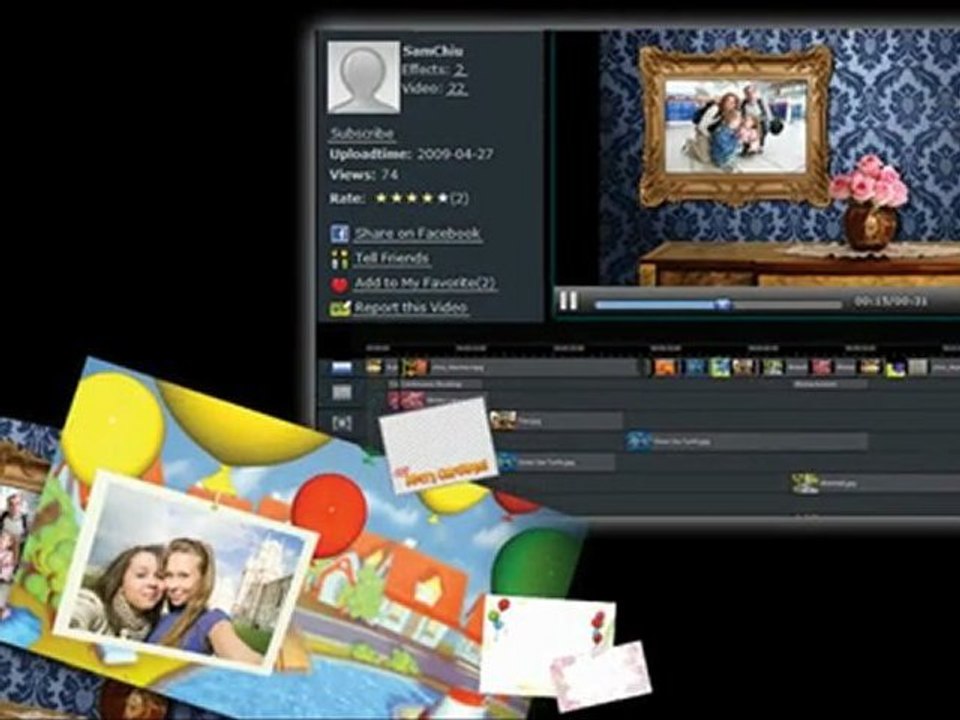
Task: Click the Tell Friends people icon
Action: 340,258
